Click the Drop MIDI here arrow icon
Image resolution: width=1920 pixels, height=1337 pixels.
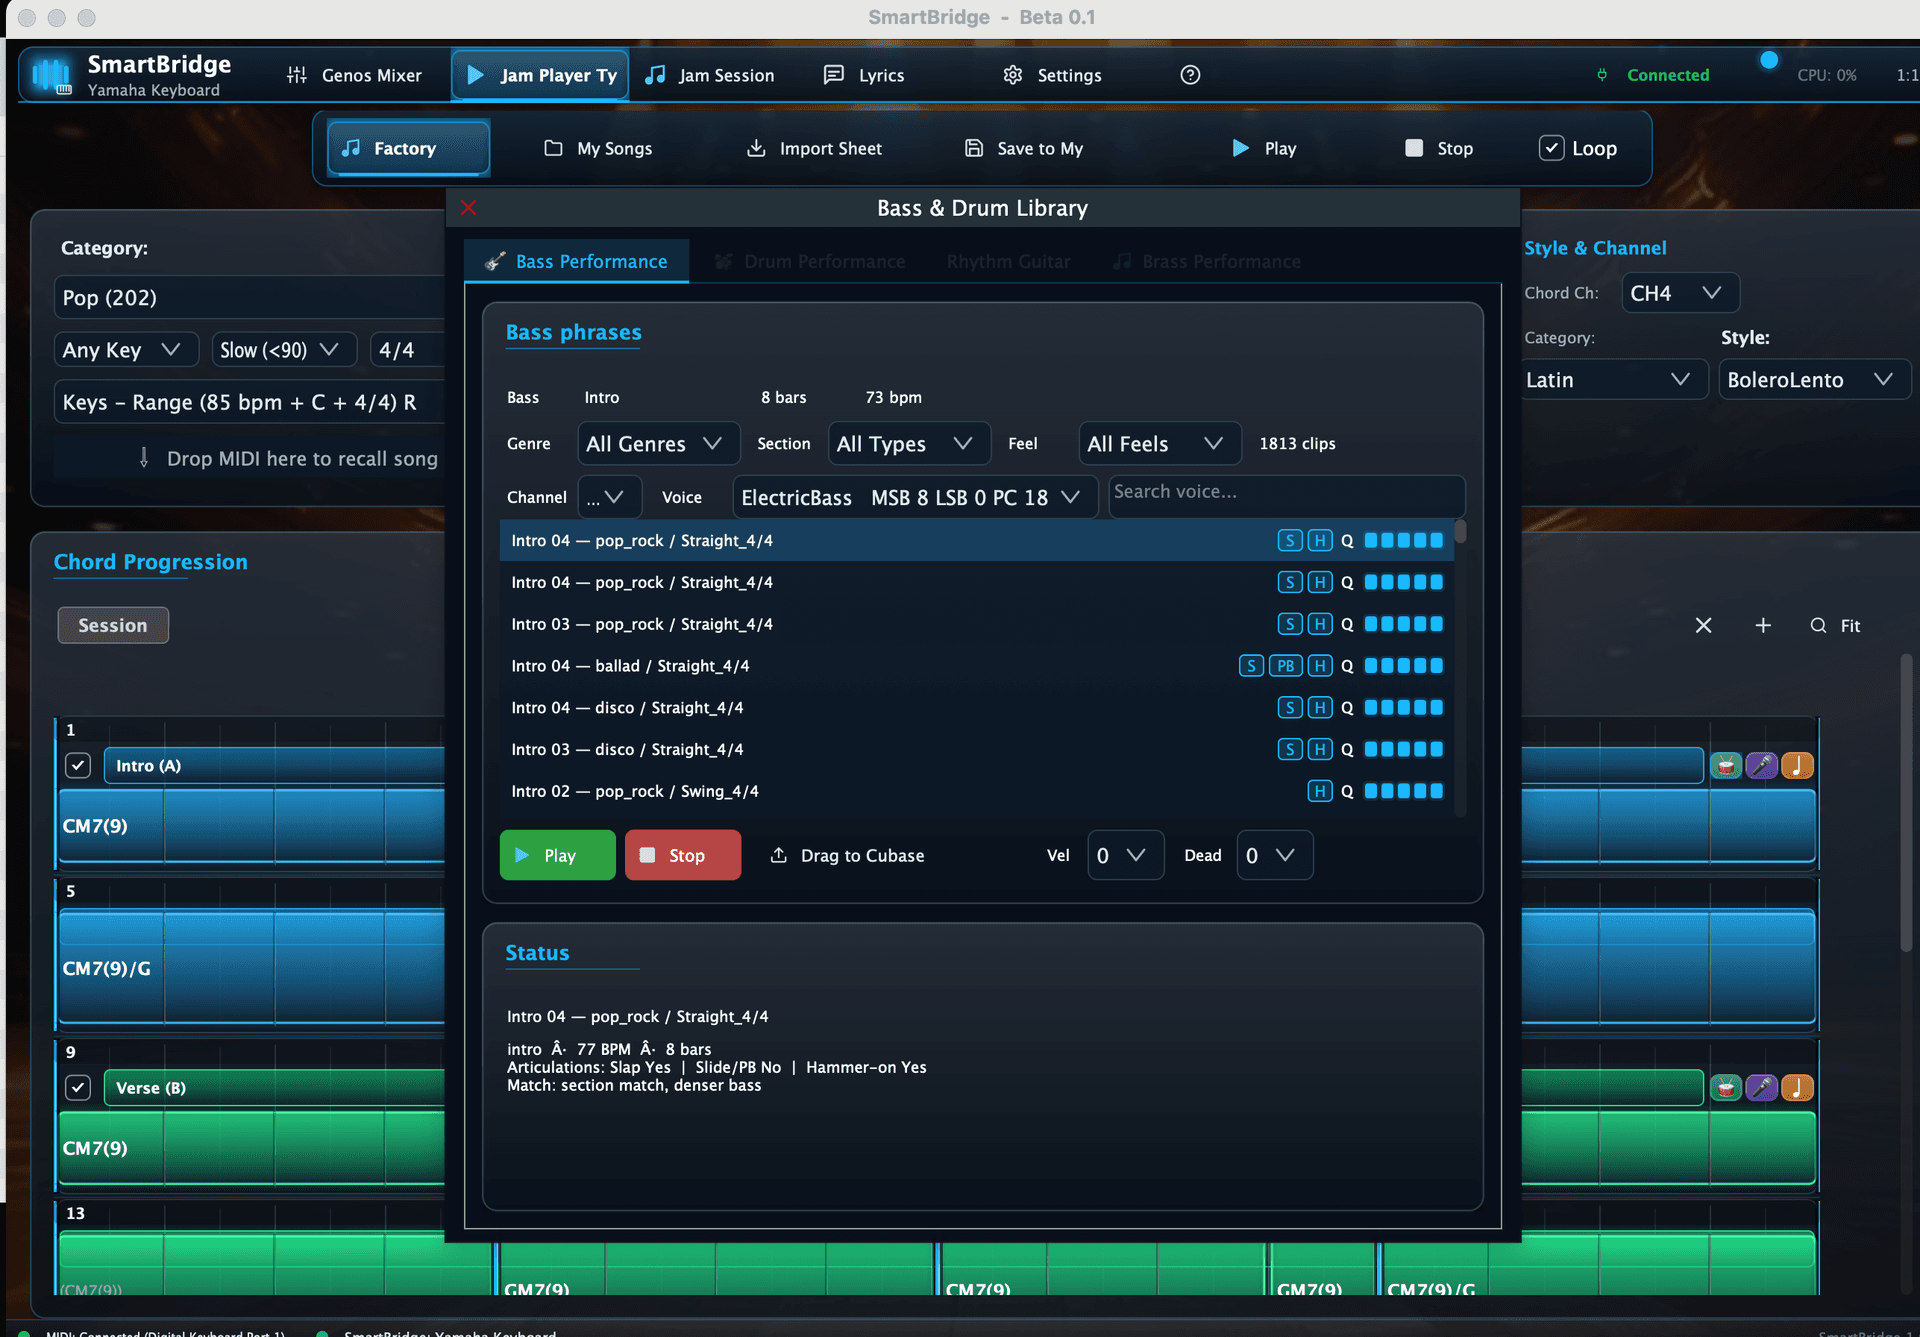144,458
